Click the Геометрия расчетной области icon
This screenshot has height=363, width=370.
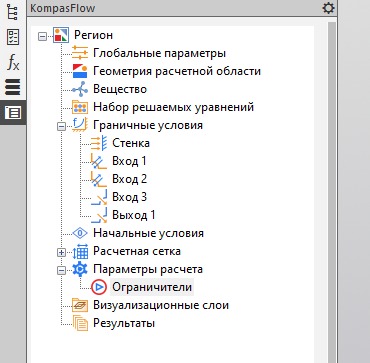[80, 71]
